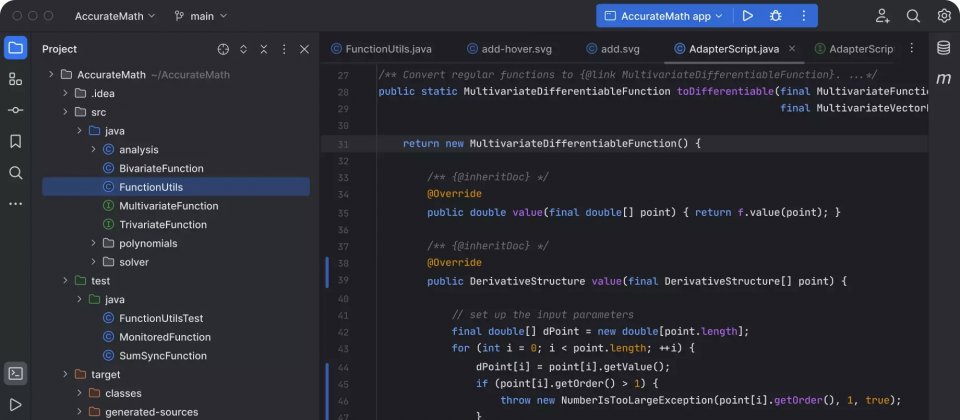The width and height of the screenshot is (960, 420).
Task: Open the AccurateMath project dropdown
Action: (x=115, y=16)
